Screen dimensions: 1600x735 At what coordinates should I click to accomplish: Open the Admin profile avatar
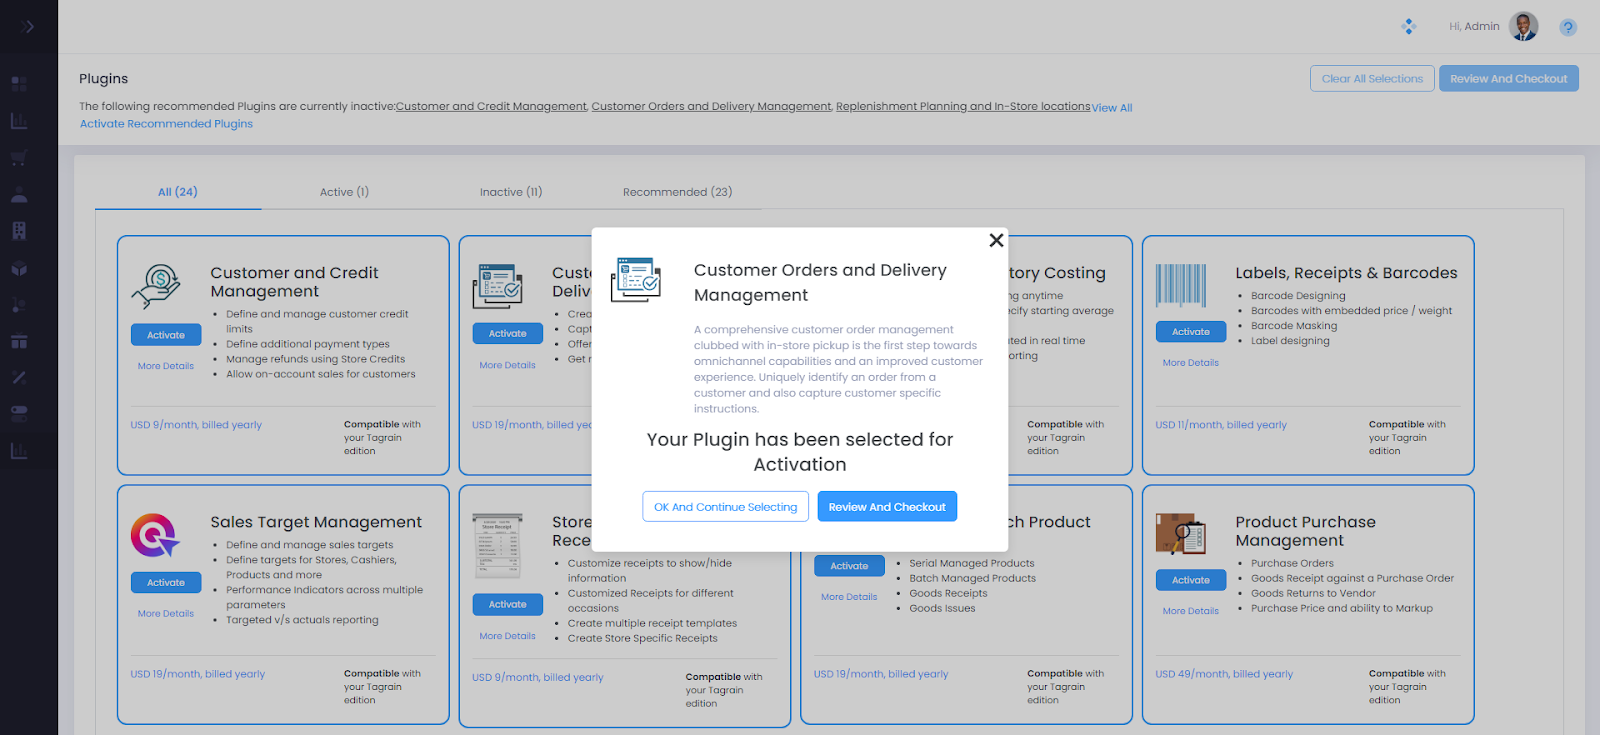pyautogui.click(x=1524, y=26)
